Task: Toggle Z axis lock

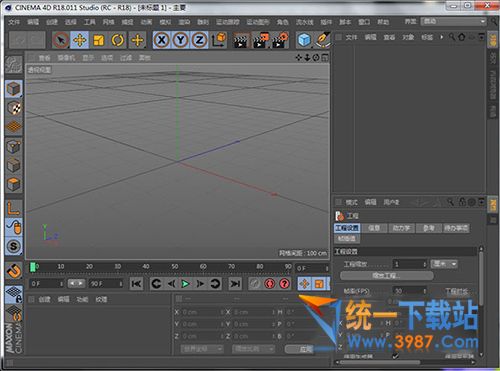Action: coord(199,40)
